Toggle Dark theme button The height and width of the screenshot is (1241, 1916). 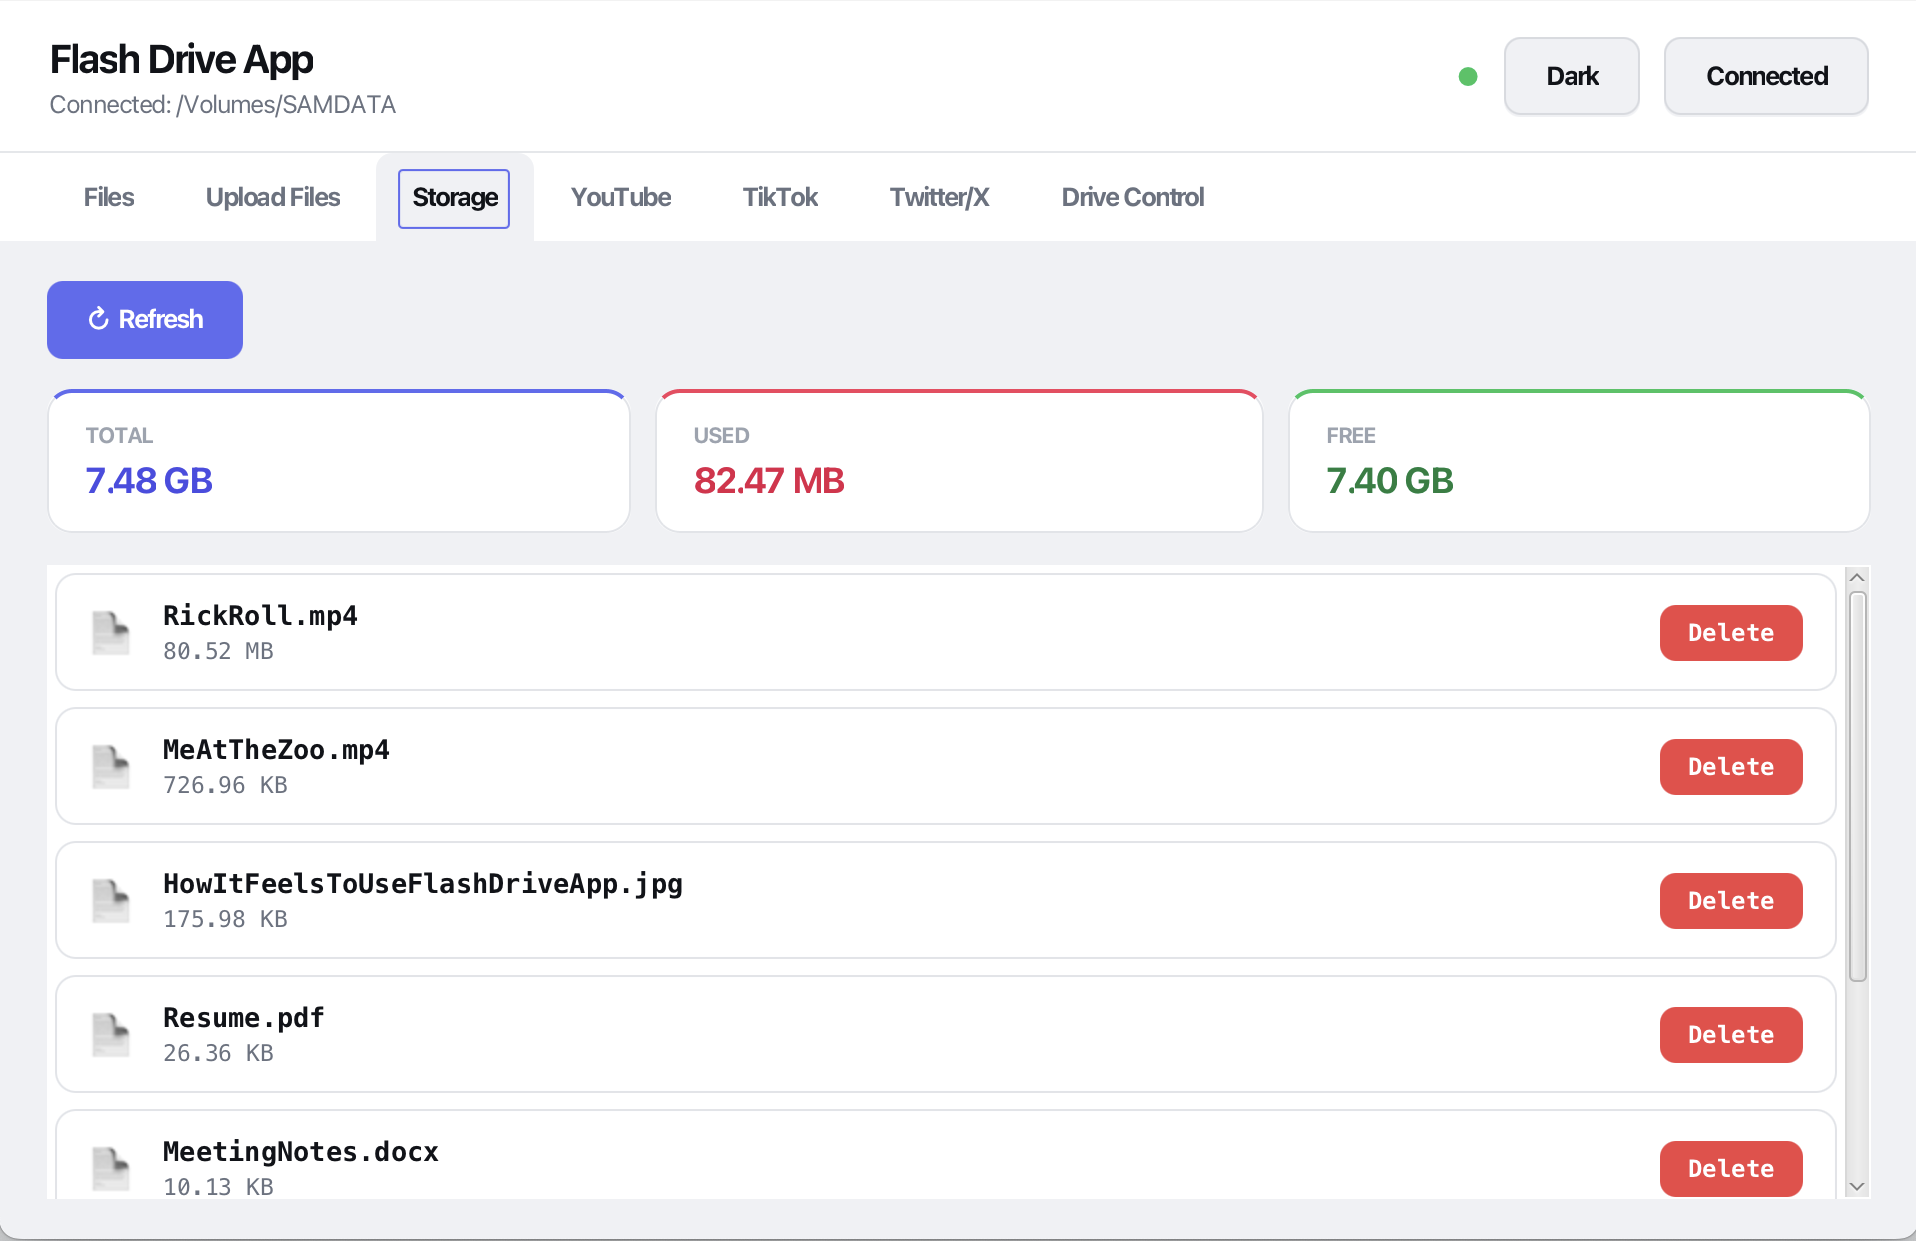[x=1571, y=76]
